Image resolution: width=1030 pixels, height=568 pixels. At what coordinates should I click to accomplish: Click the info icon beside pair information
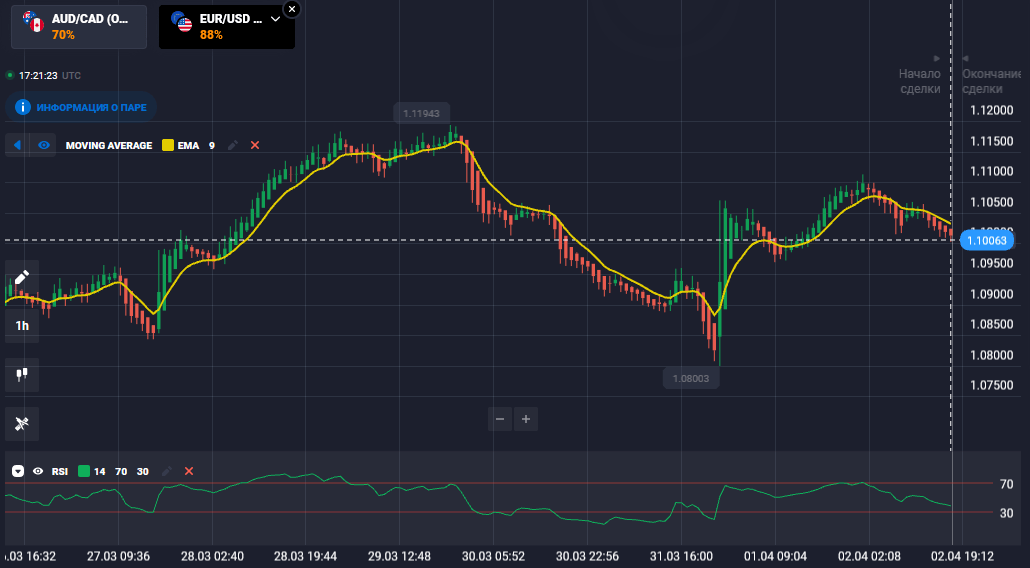click(x=23, y=106)
